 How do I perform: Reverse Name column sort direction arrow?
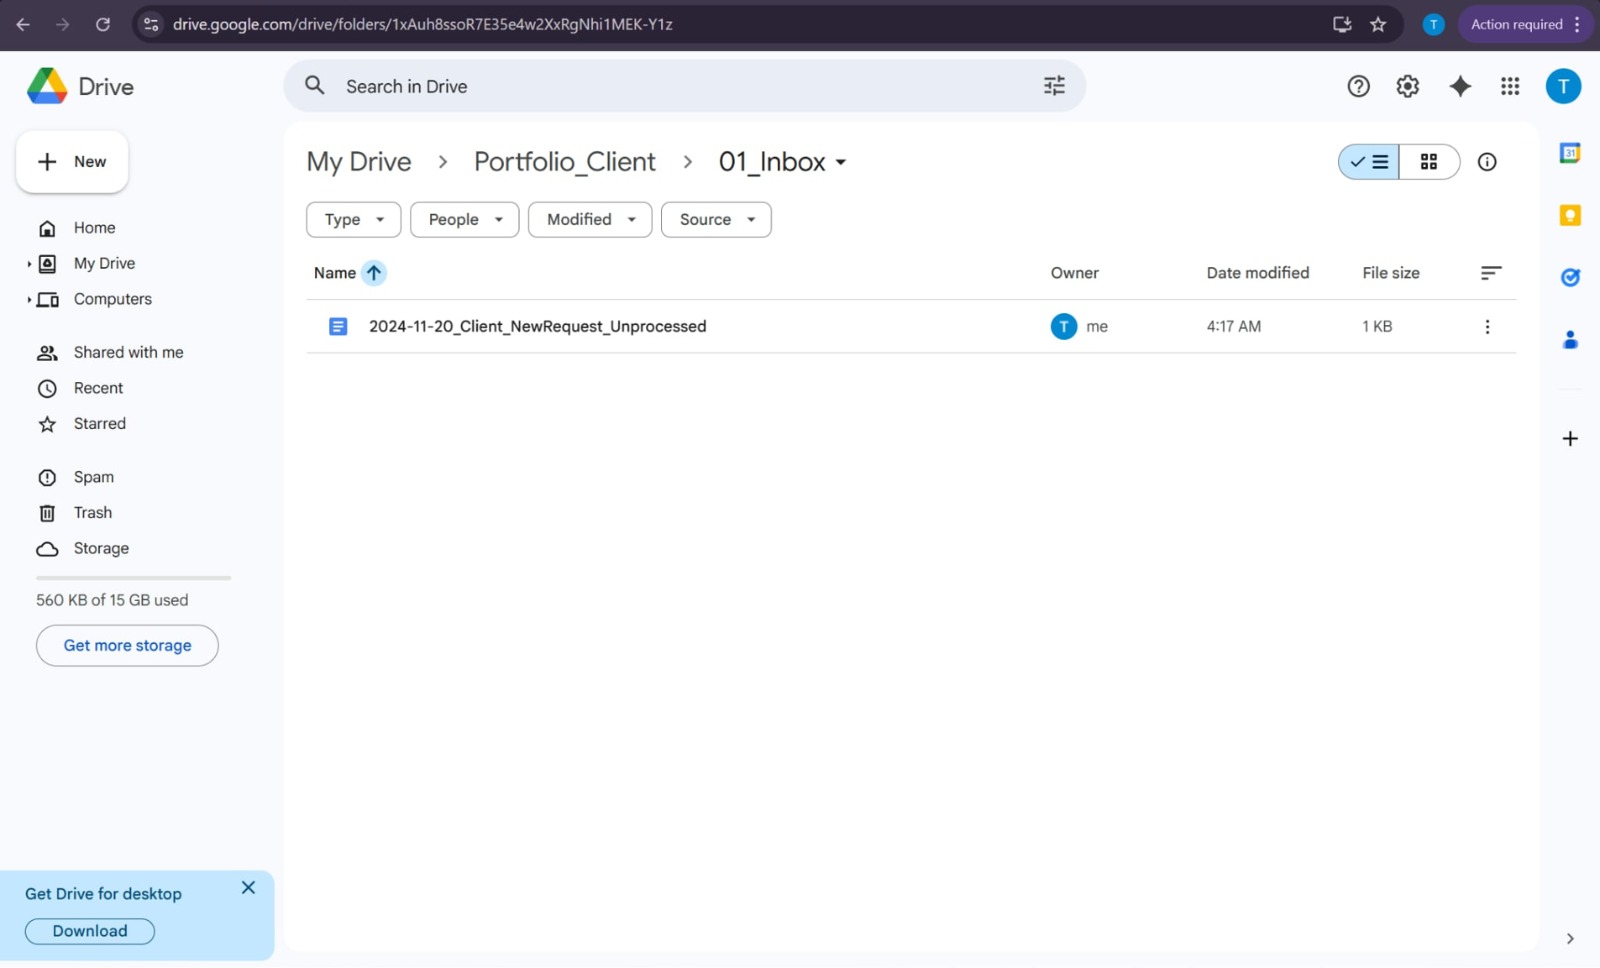pyautogui.click(x=374, y=273)
